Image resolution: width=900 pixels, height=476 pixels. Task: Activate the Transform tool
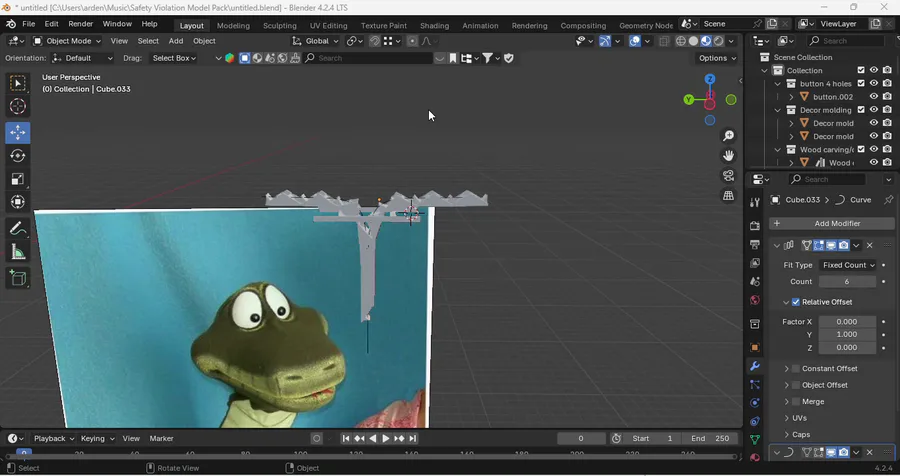18,202
